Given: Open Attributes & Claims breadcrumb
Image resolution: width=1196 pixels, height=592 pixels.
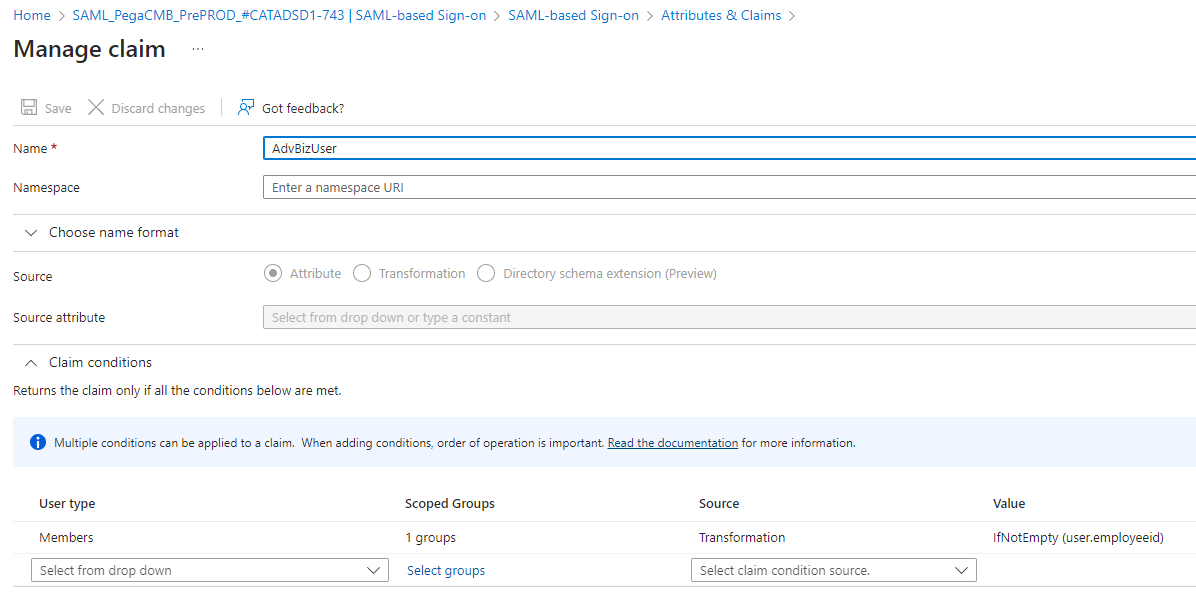Looking at the screenshot, I should pyautogui.click(x=721, y=16).
